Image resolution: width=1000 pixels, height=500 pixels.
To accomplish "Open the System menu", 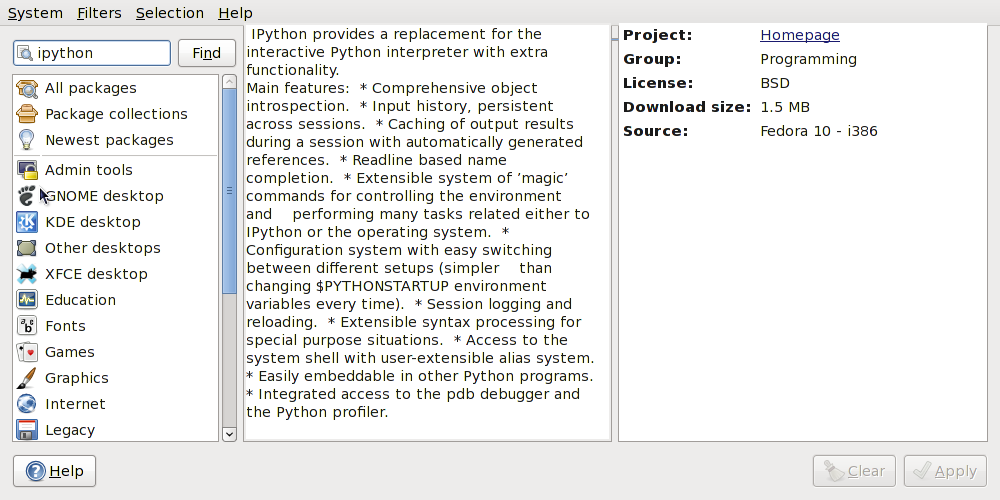I will pyautogui.click(x=35, y=13).
